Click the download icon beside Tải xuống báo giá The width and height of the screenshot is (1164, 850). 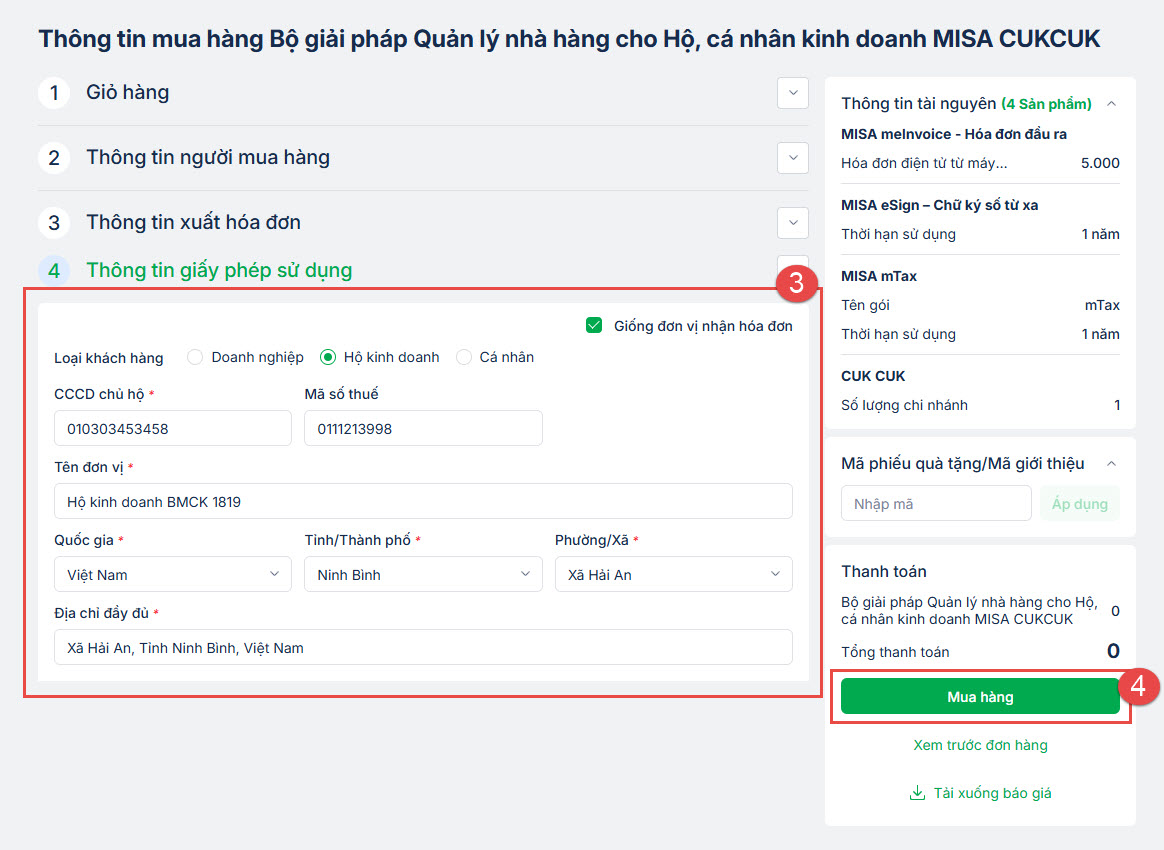coord(917,793)
